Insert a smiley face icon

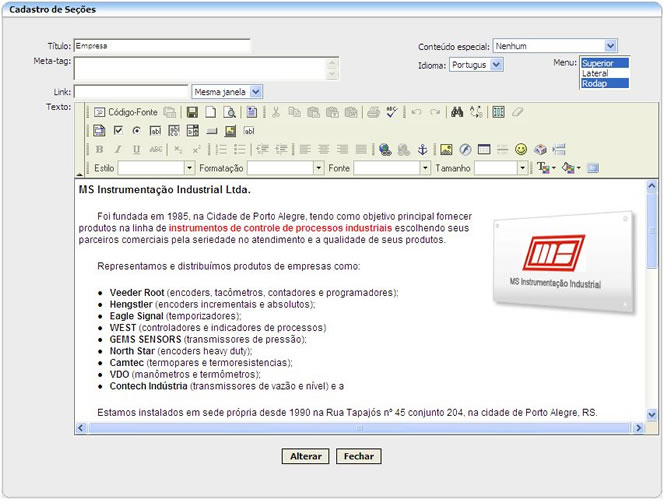coord(521,149)
